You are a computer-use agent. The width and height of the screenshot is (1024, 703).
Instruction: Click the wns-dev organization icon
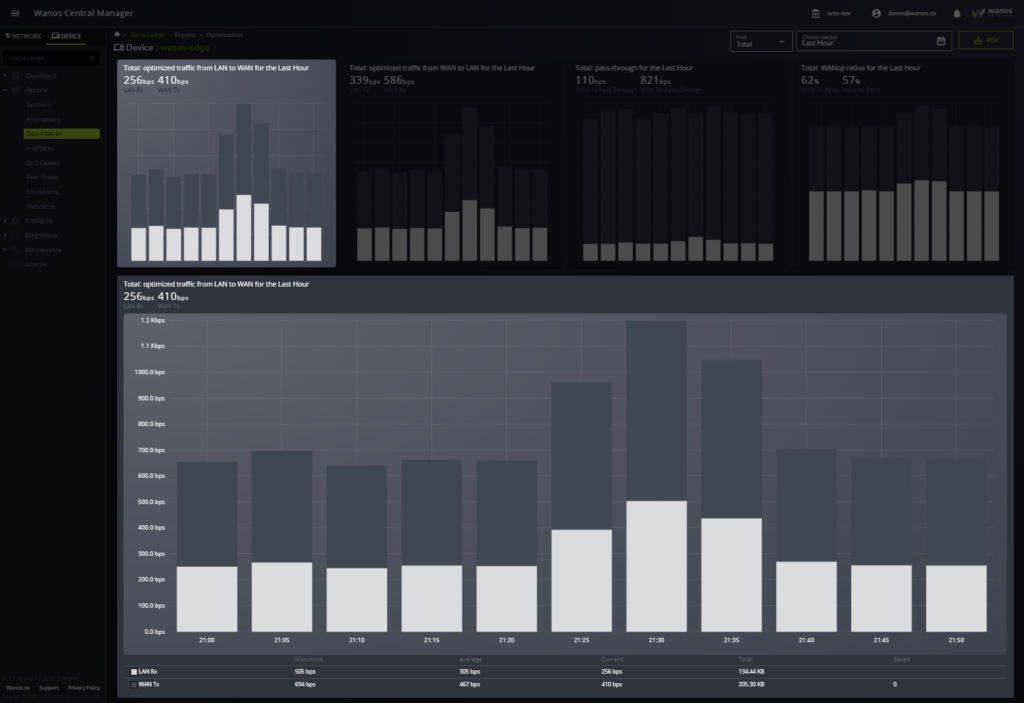coord(815,13)
